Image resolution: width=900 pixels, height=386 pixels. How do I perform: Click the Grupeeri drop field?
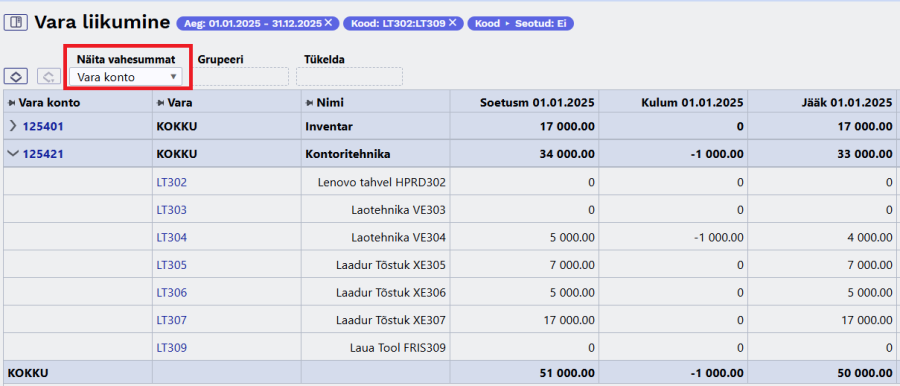(x=241, y=76)
